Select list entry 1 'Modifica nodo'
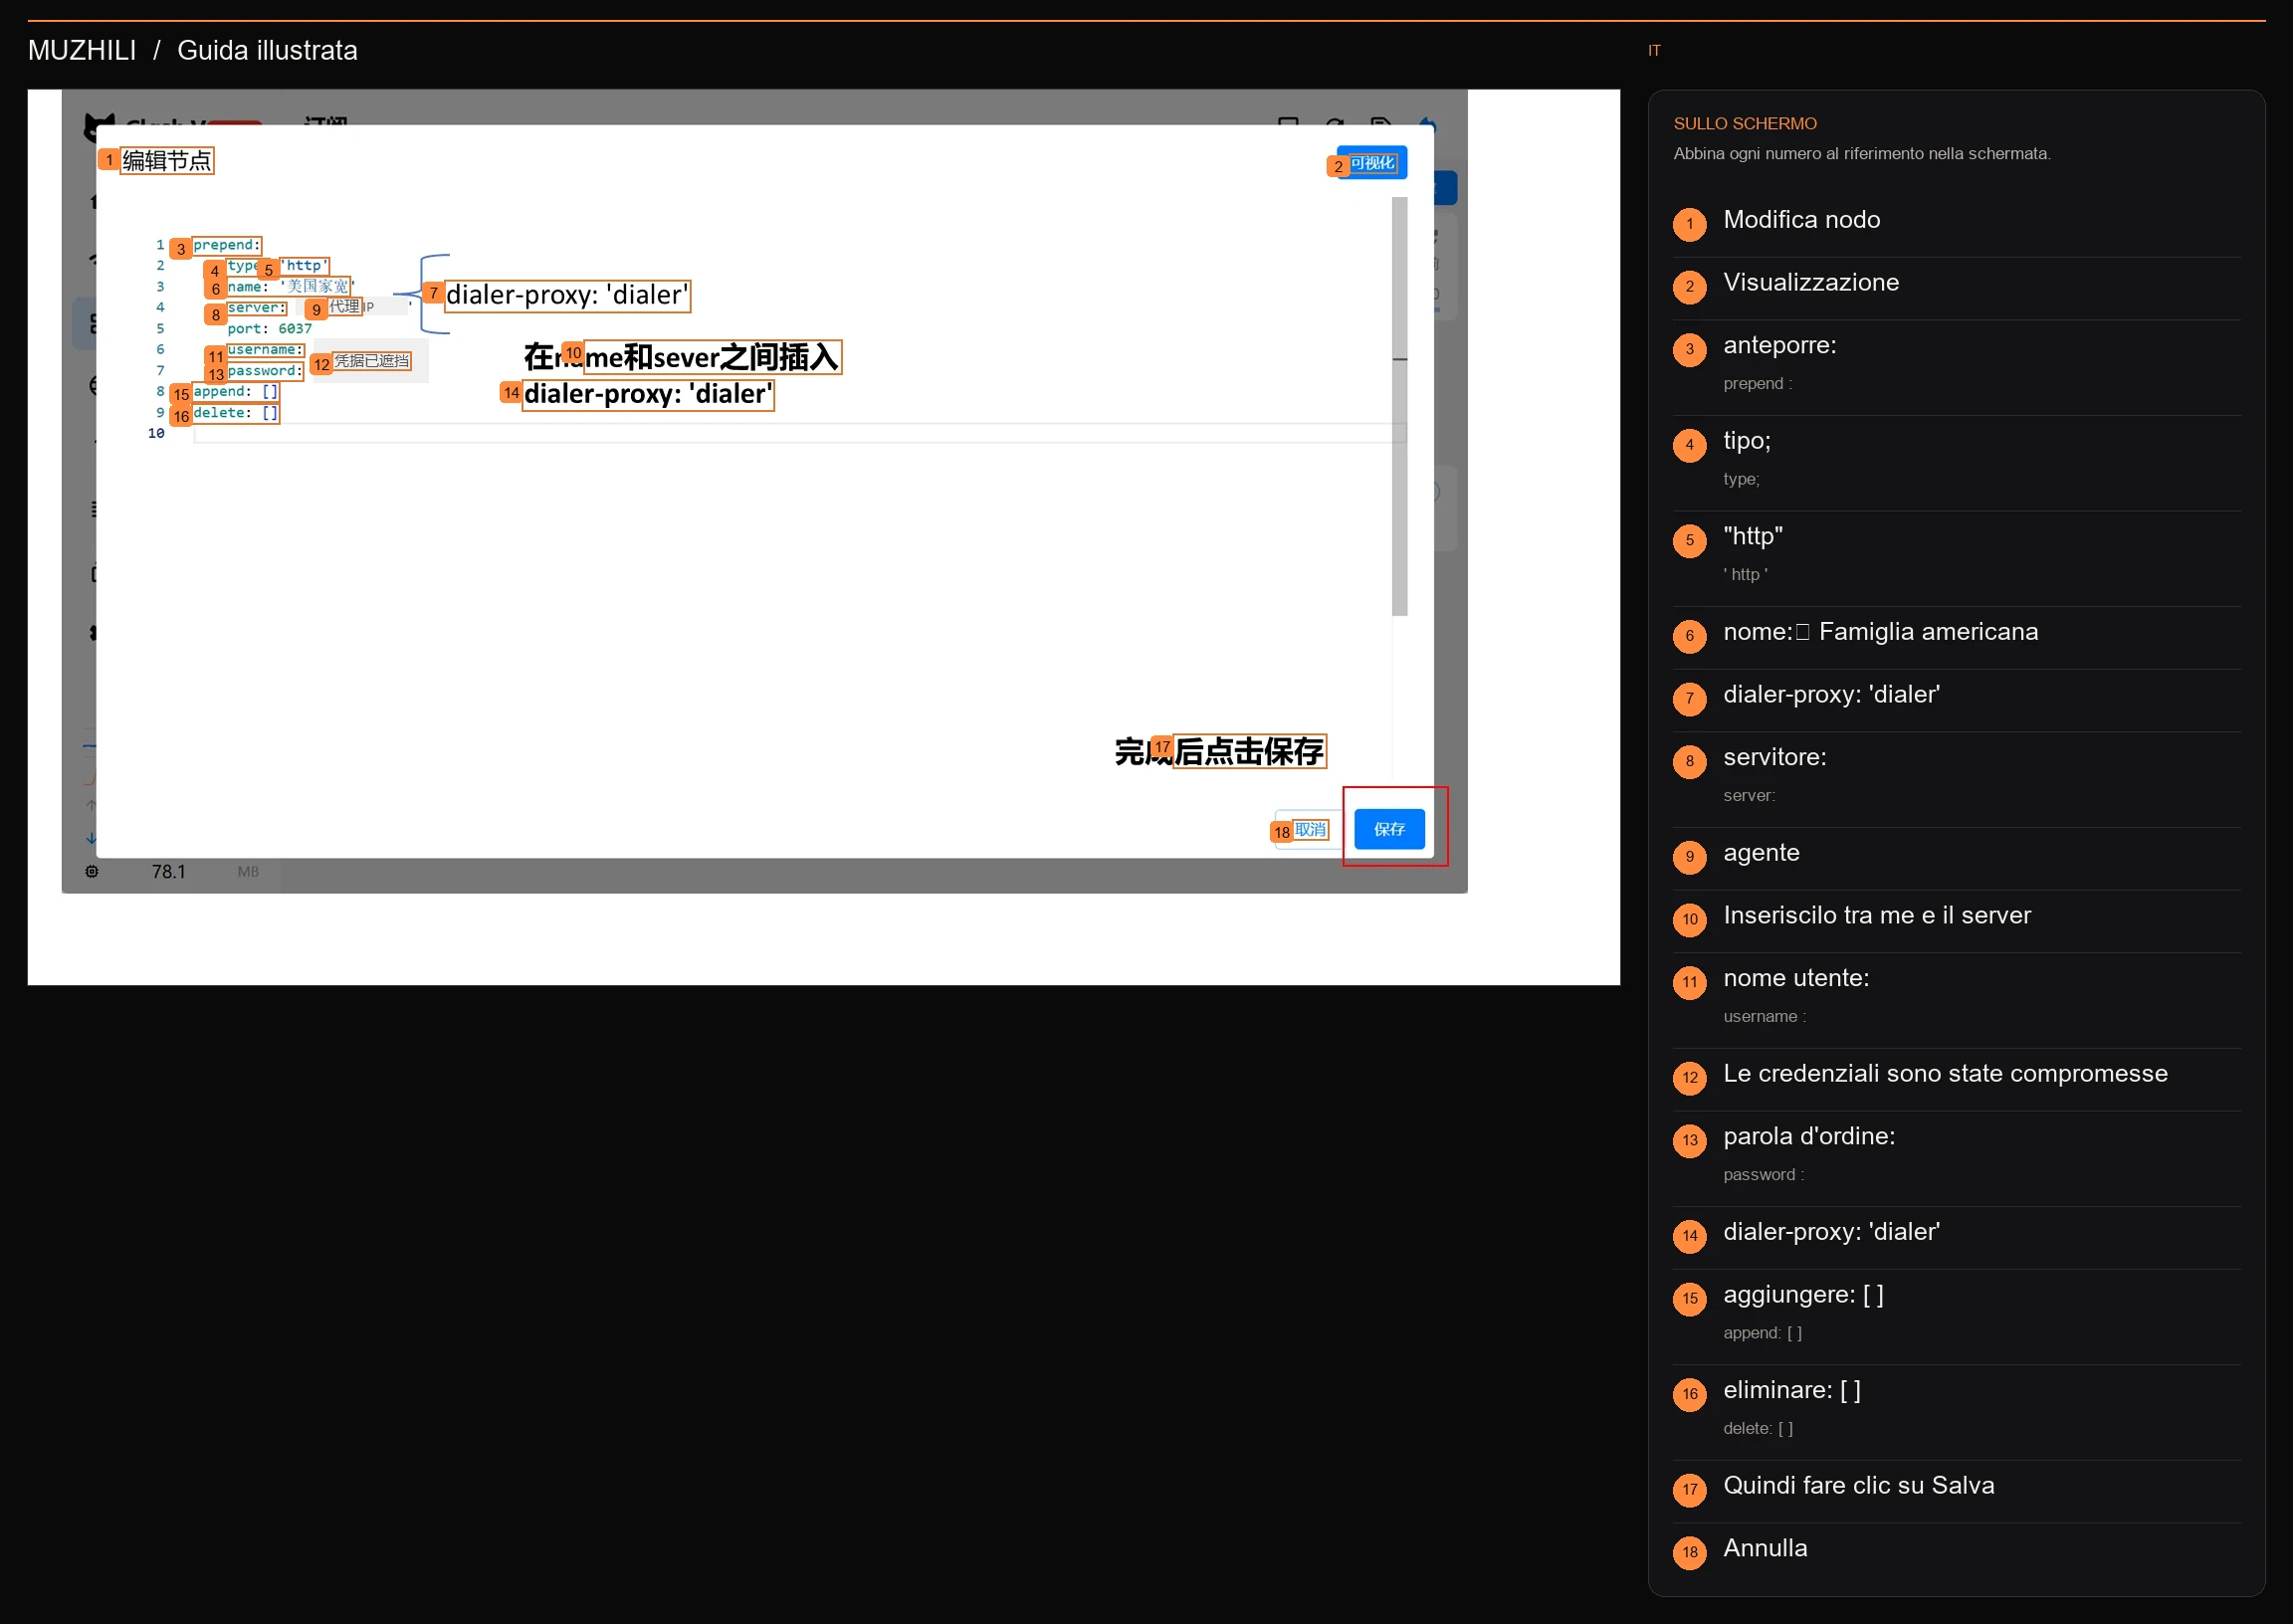This screenshot has height=1624, width=2293. pos(1956,226)
